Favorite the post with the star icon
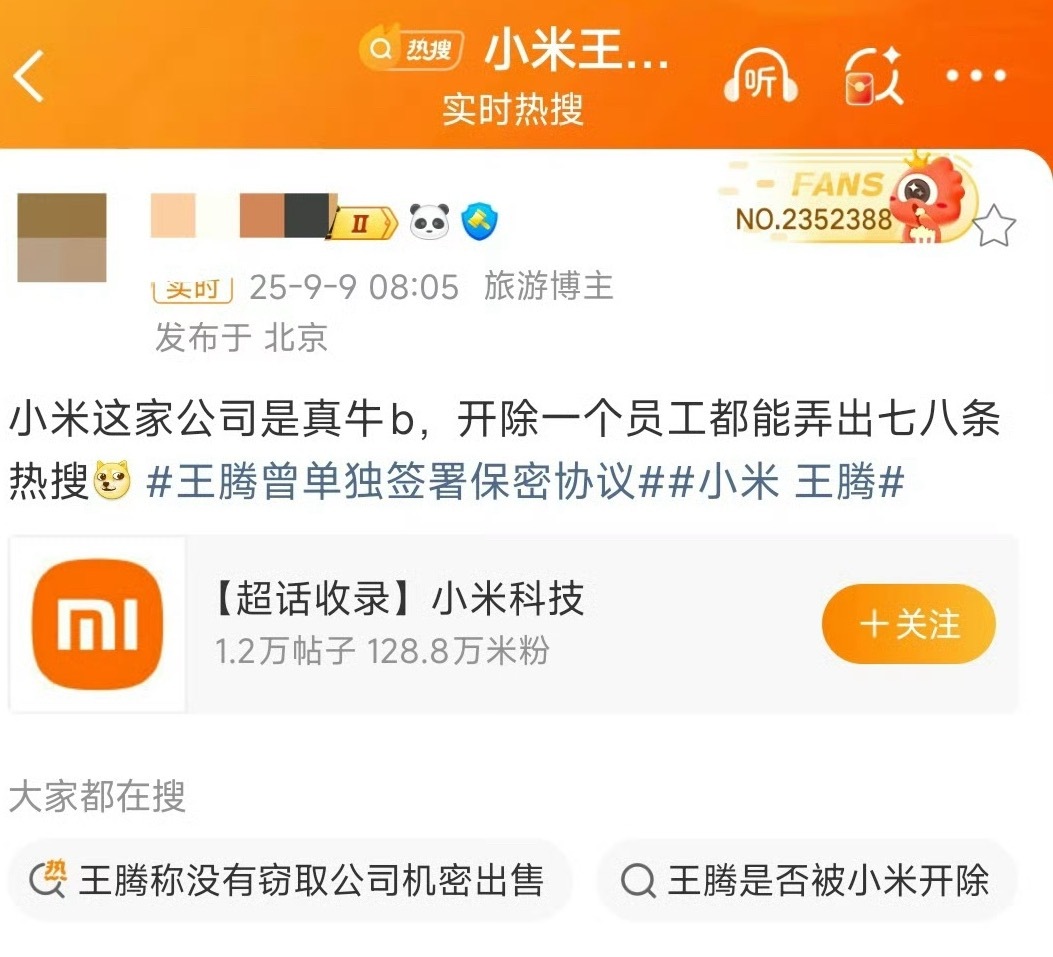 click(994, 226)
